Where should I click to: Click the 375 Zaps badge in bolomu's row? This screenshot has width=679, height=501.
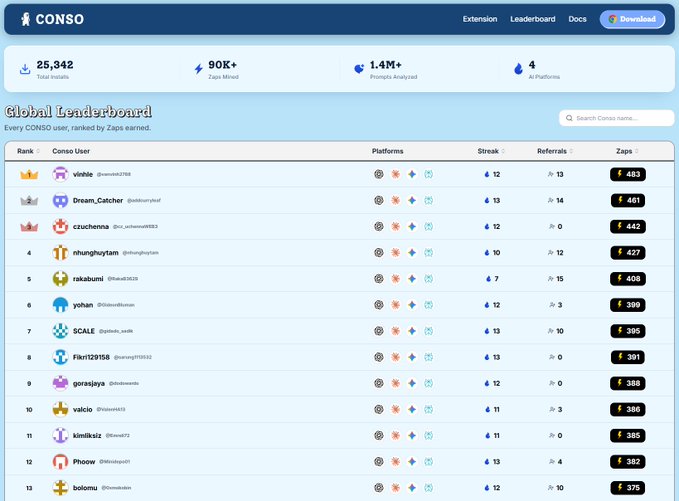click(x=628, y=488)
